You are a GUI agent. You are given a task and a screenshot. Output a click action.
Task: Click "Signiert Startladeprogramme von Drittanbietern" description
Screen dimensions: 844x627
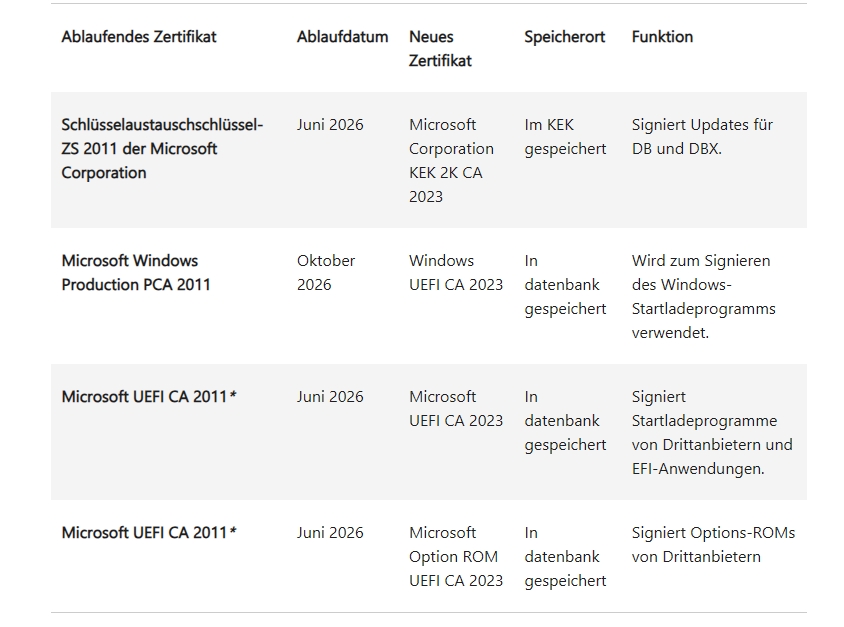click(x=711, y=433)
